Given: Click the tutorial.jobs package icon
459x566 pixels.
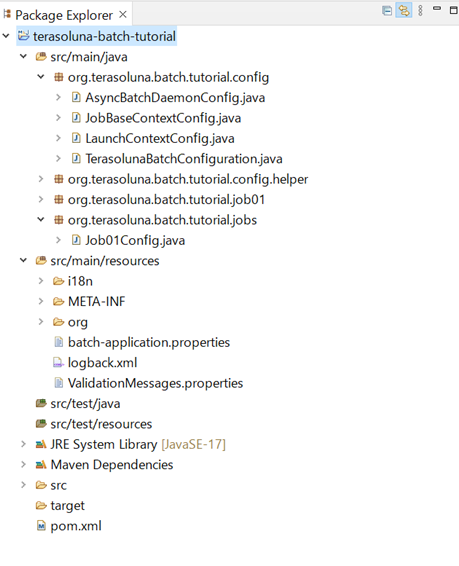Looking at the screenshot, I should (x=58, y=219).
